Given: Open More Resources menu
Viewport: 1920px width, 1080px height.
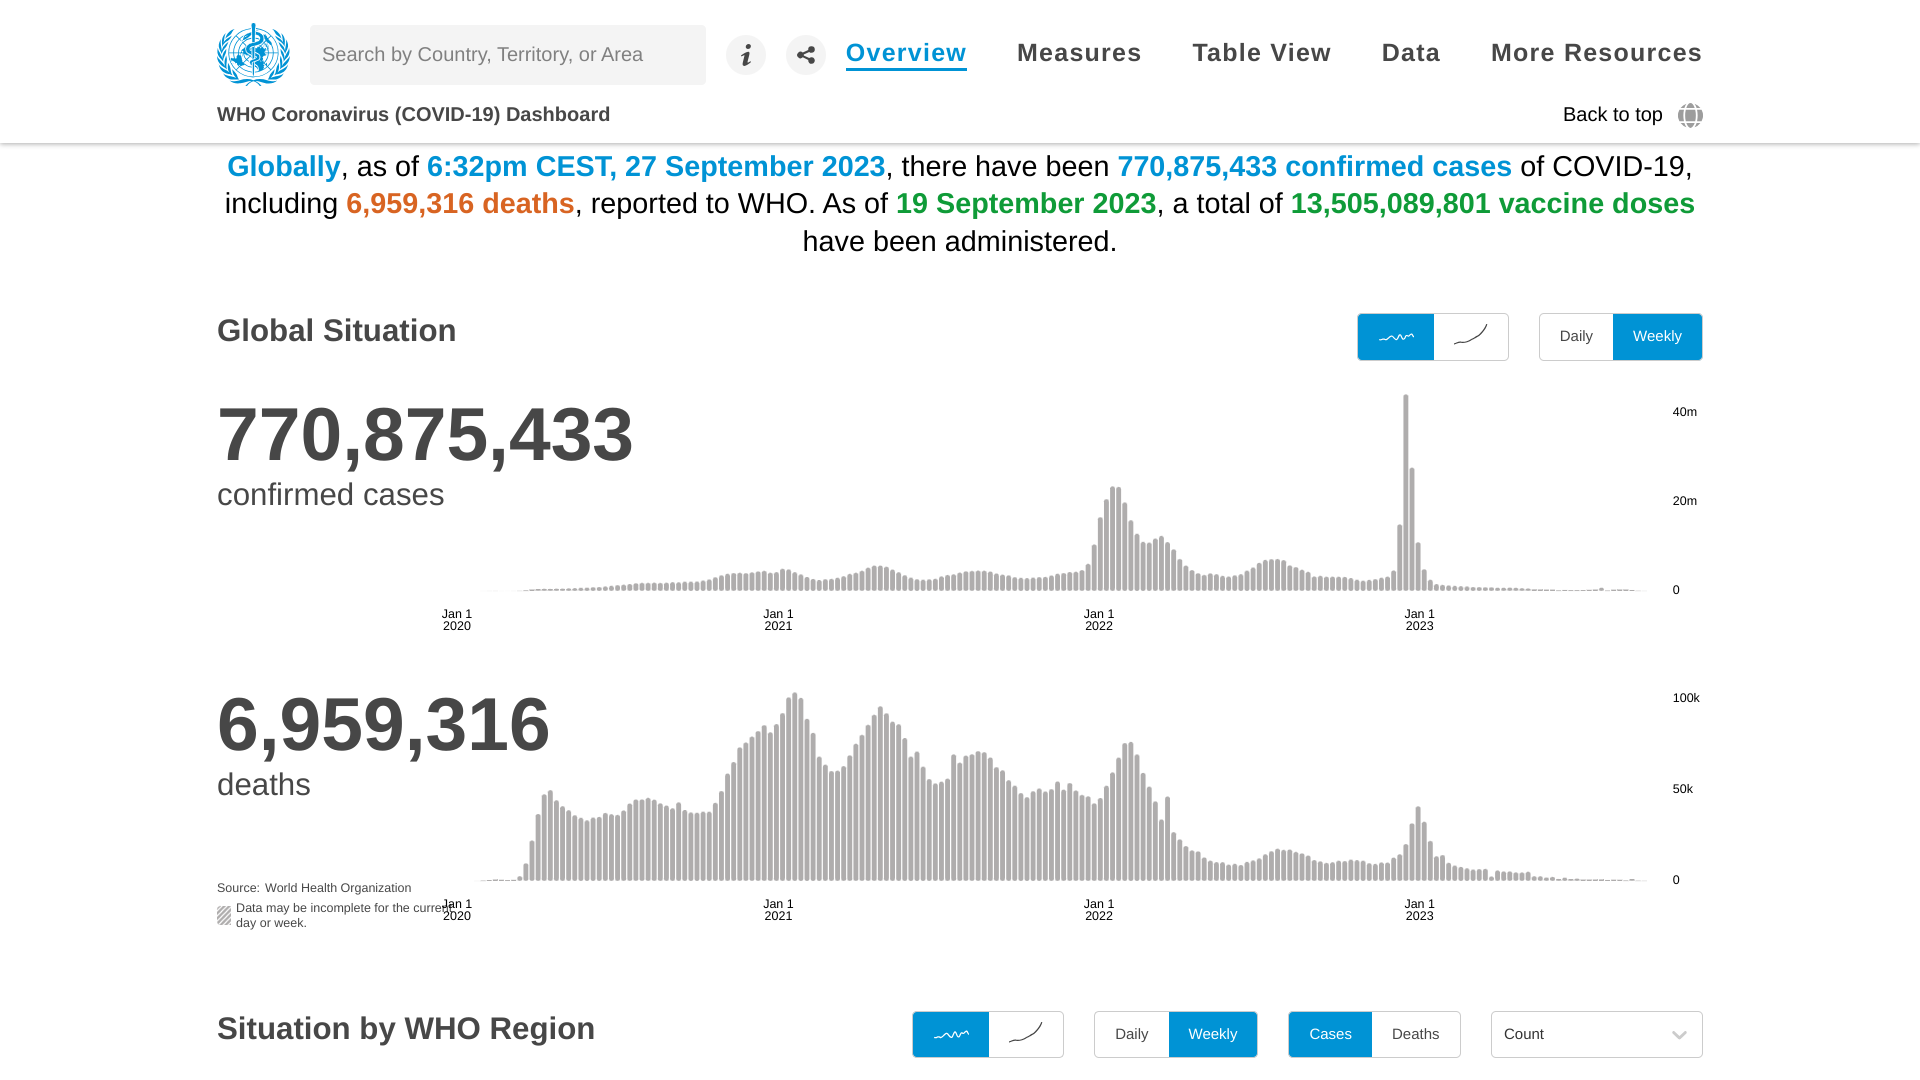Looking at the screenshot, I should [1596, 53].
